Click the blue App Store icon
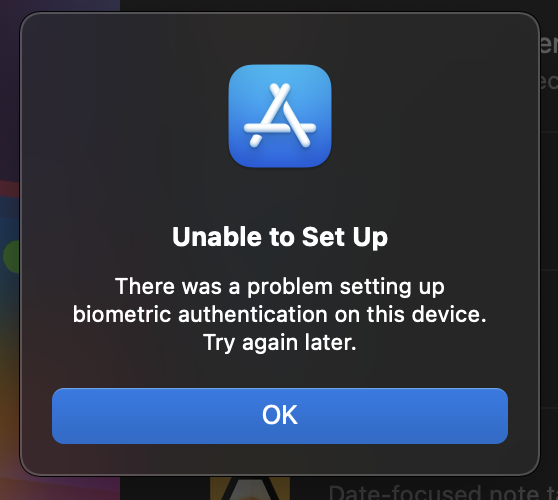 [280, 116]
